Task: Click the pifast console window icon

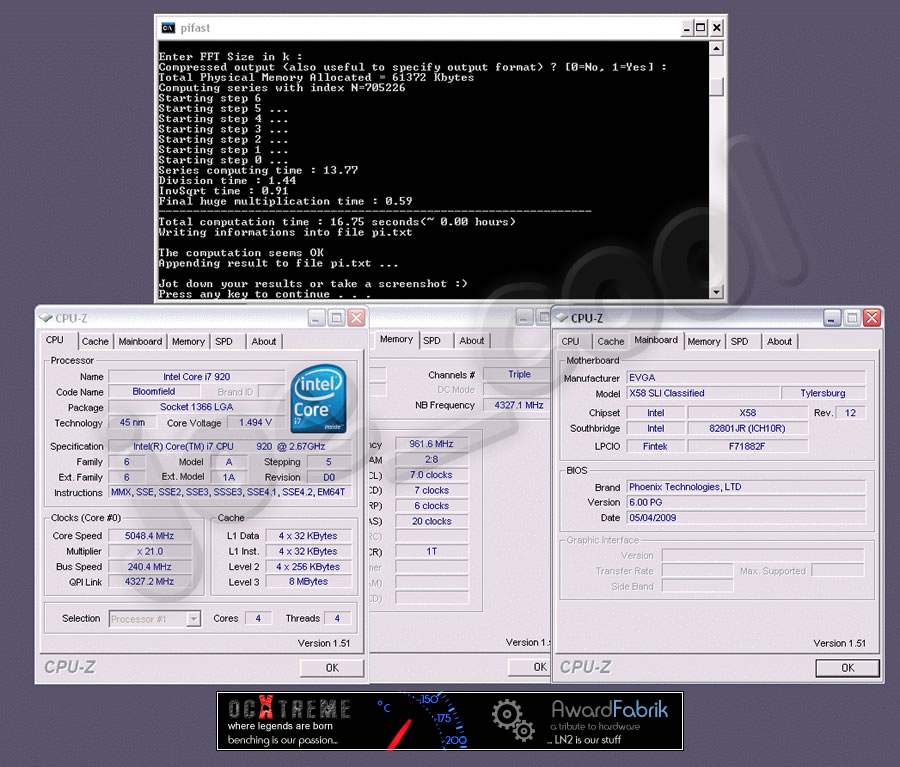Action: [168, 28]
